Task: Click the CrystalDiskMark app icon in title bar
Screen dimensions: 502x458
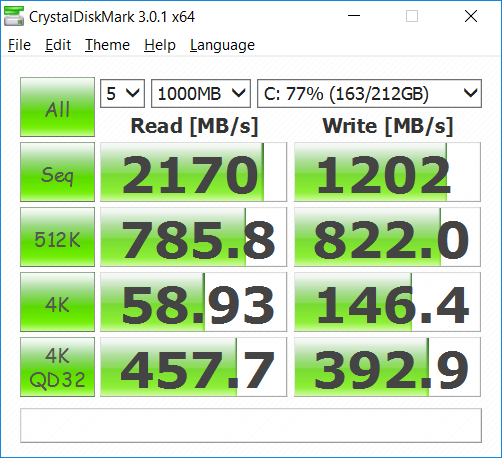Action: (x=14, y=16)
